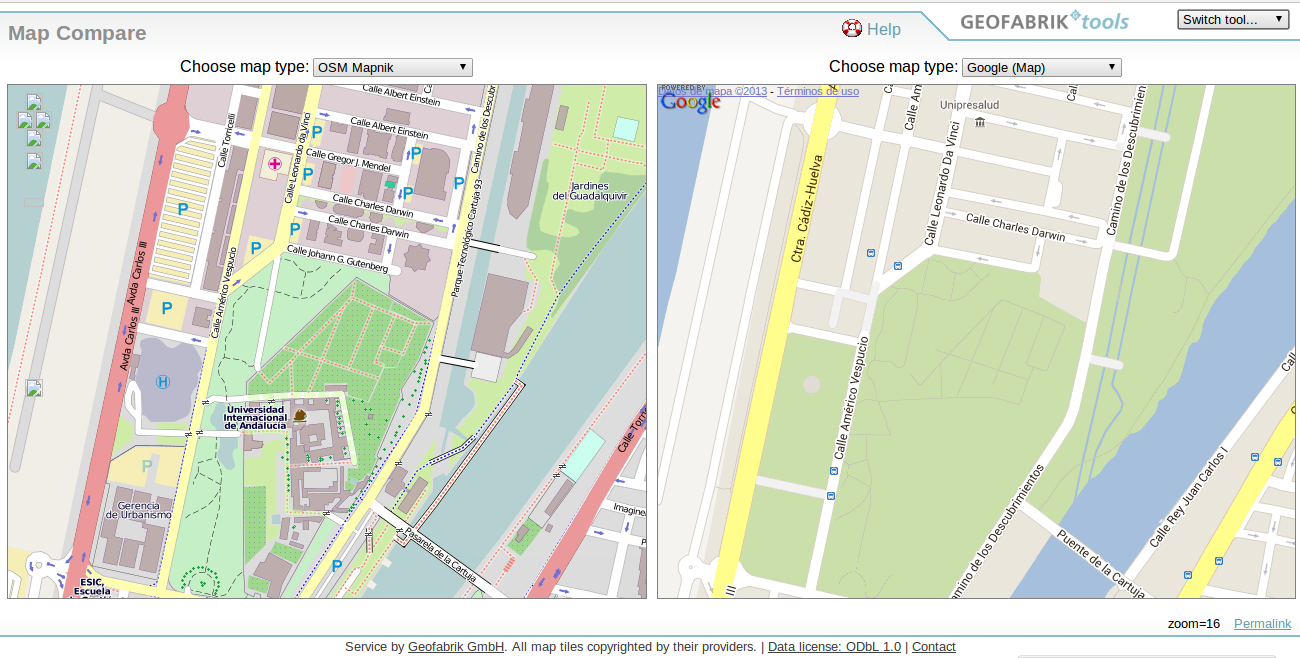The width and height of the screenshot is (1300, 658).
Task: Open left map type dropdown (OSM Mapnik)
Action: coord(393,67)
